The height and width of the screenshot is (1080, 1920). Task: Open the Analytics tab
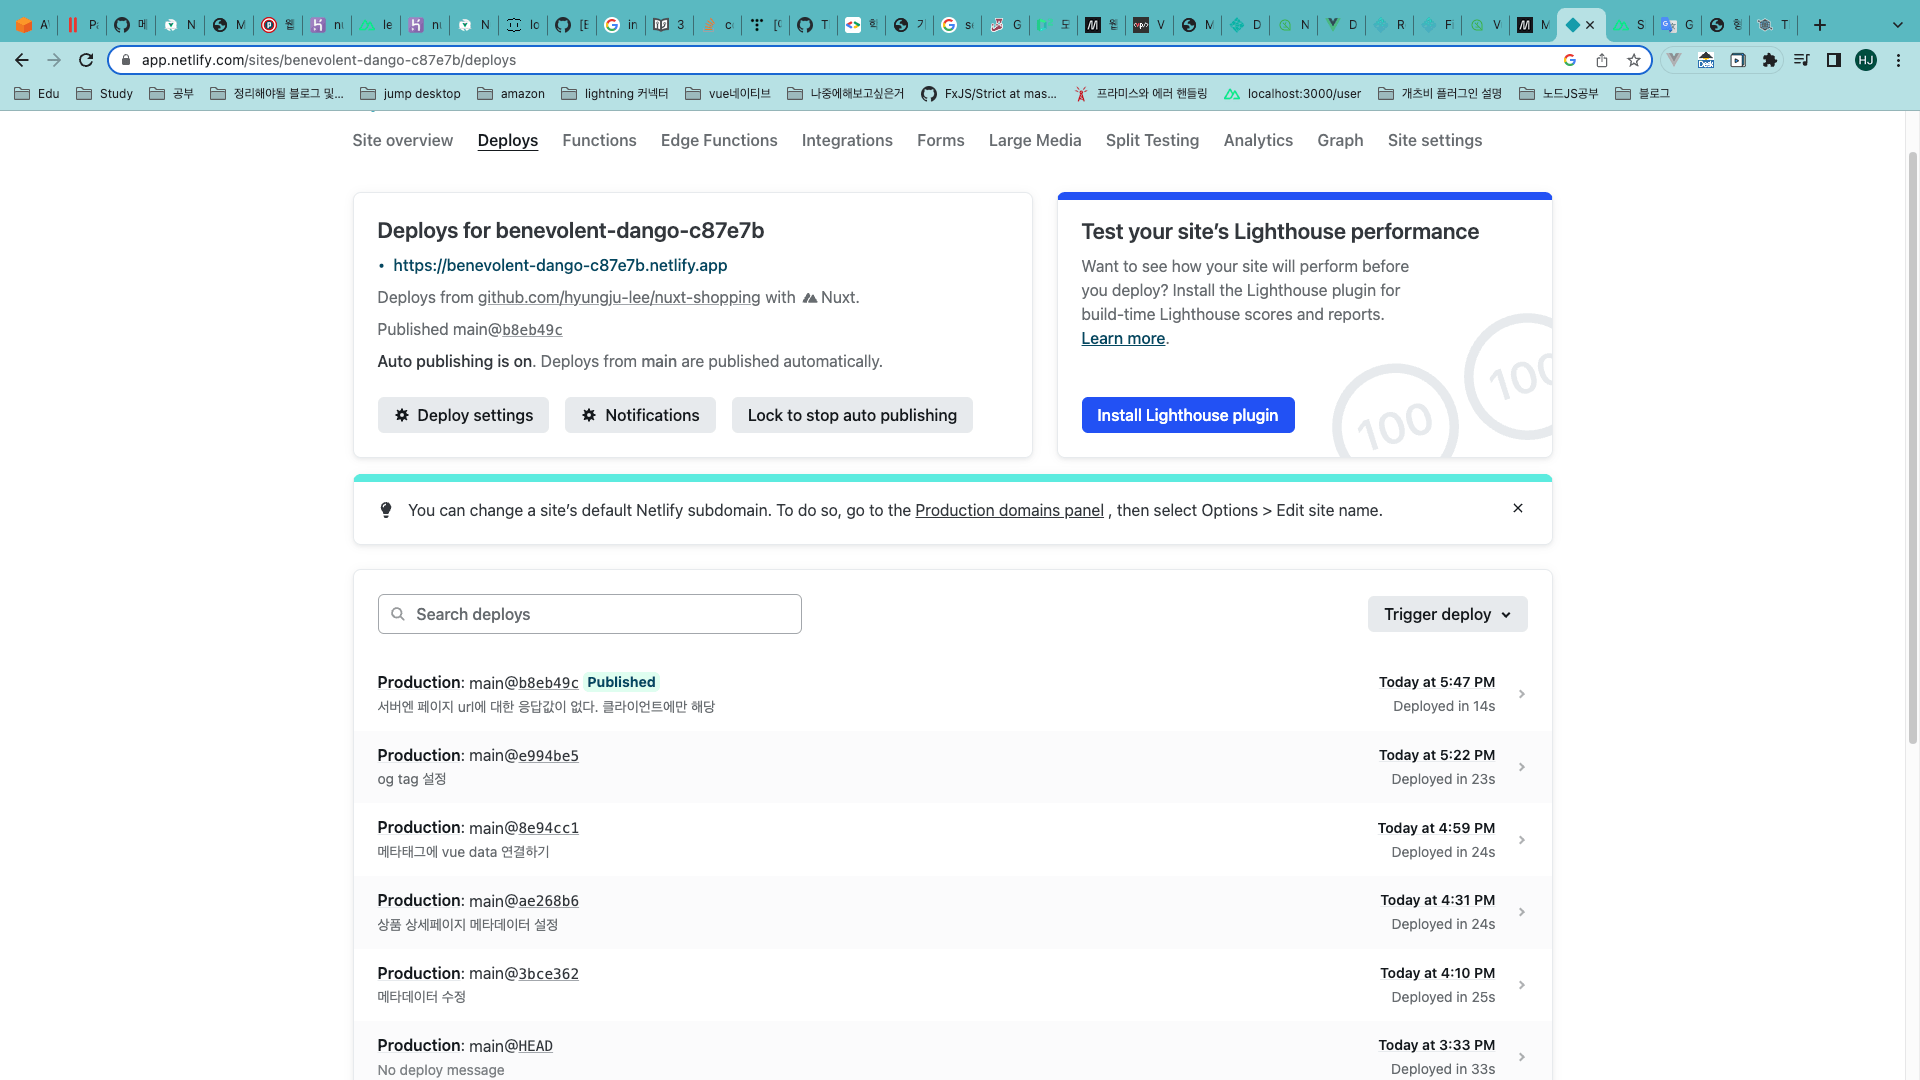[x=1258, y=140]
